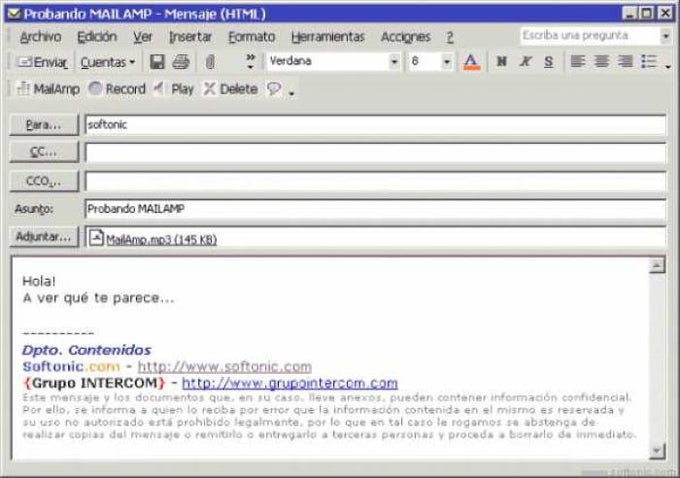This screenshot has height=478, width=680.
Task: Toggle bold formatting (N)
Action: pyautogui.click(x=501, y=62)
